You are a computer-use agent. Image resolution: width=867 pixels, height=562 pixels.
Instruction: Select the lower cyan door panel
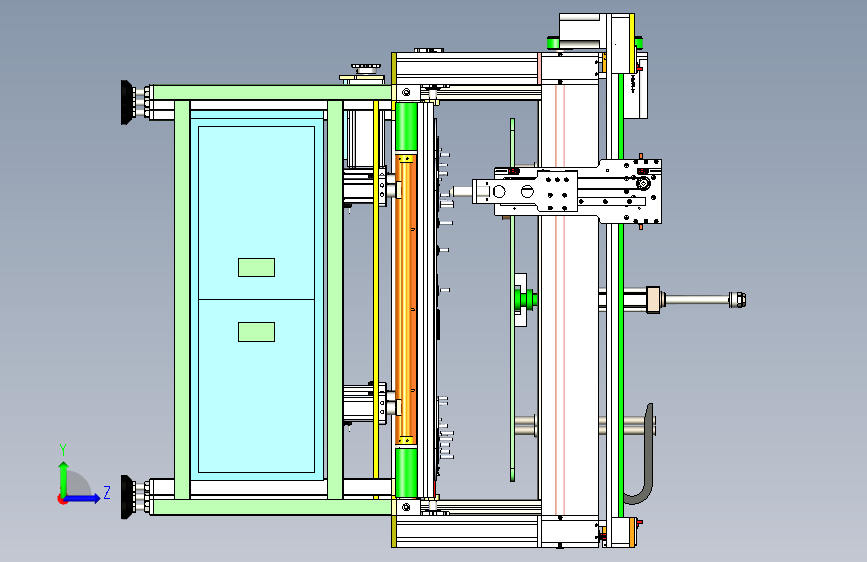257,386
